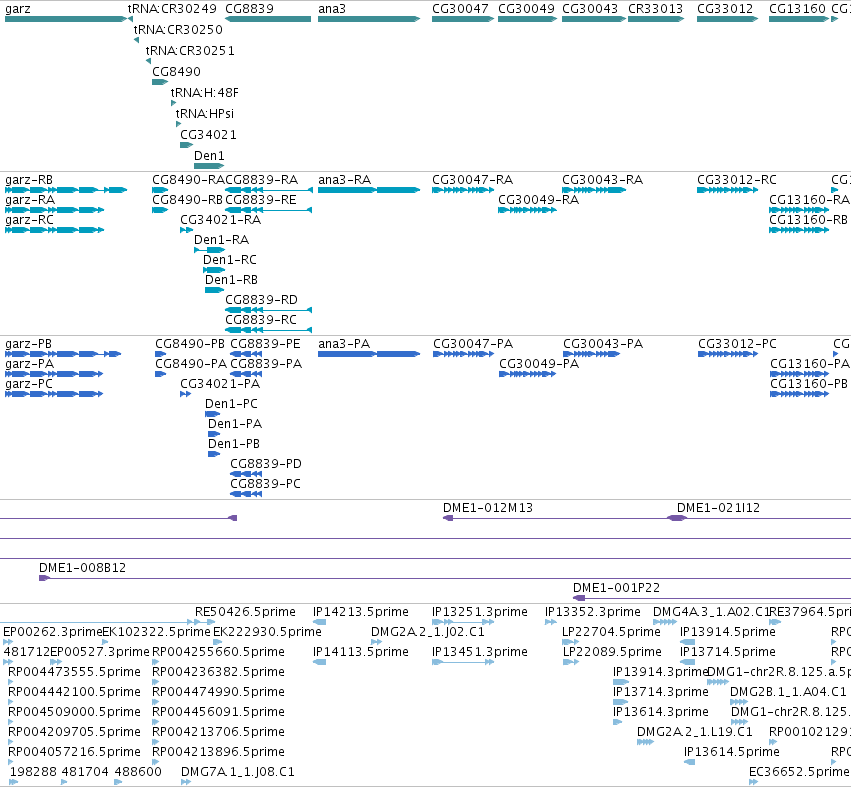The height and width of the screenshot is (787, 851).
Task: Click the CR33013 gene label
Action: (655, 9)
